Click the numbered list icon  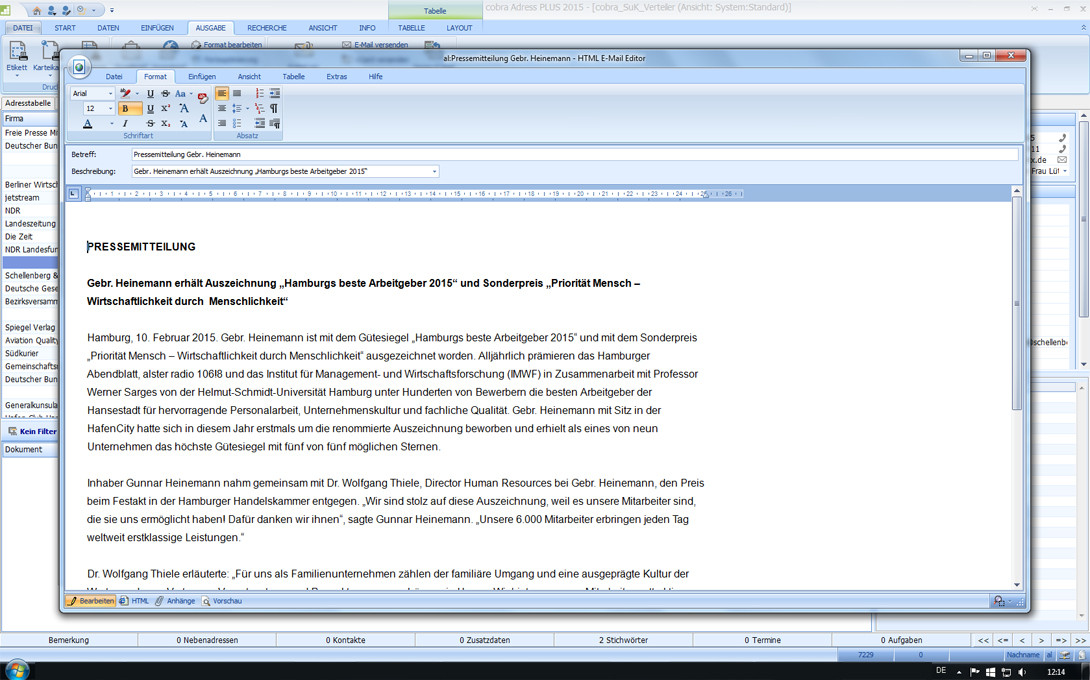click(x=259, y=94)
